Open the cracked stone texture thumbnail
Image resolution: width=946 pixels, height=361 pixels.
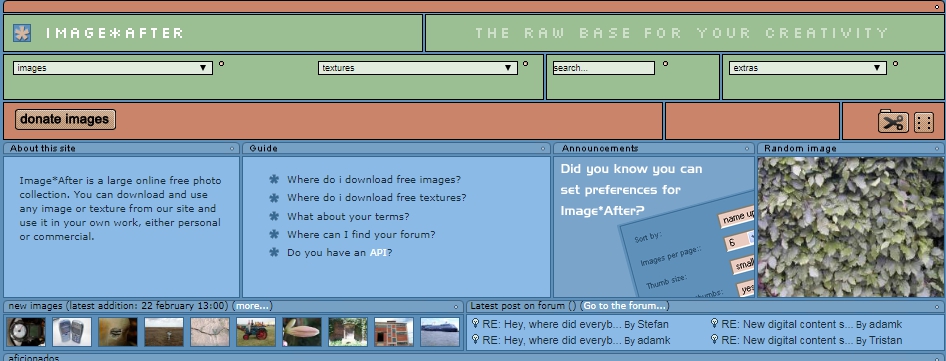click(x=210, y=332)
